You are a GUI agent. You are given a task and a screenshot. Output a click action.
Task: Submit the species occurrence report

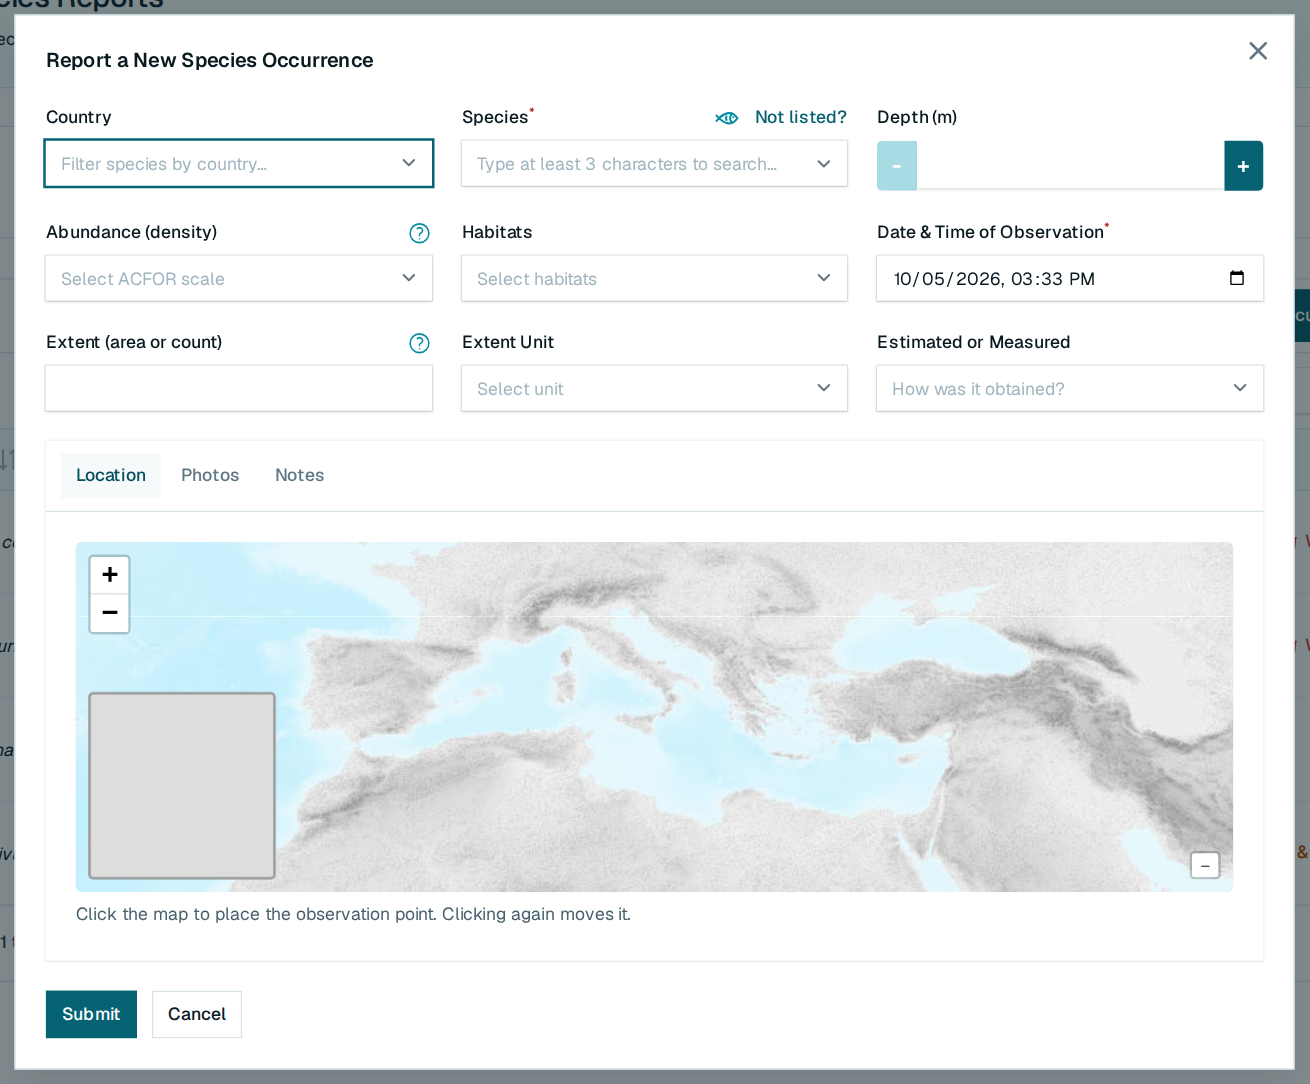click(x=91, y=1014)
